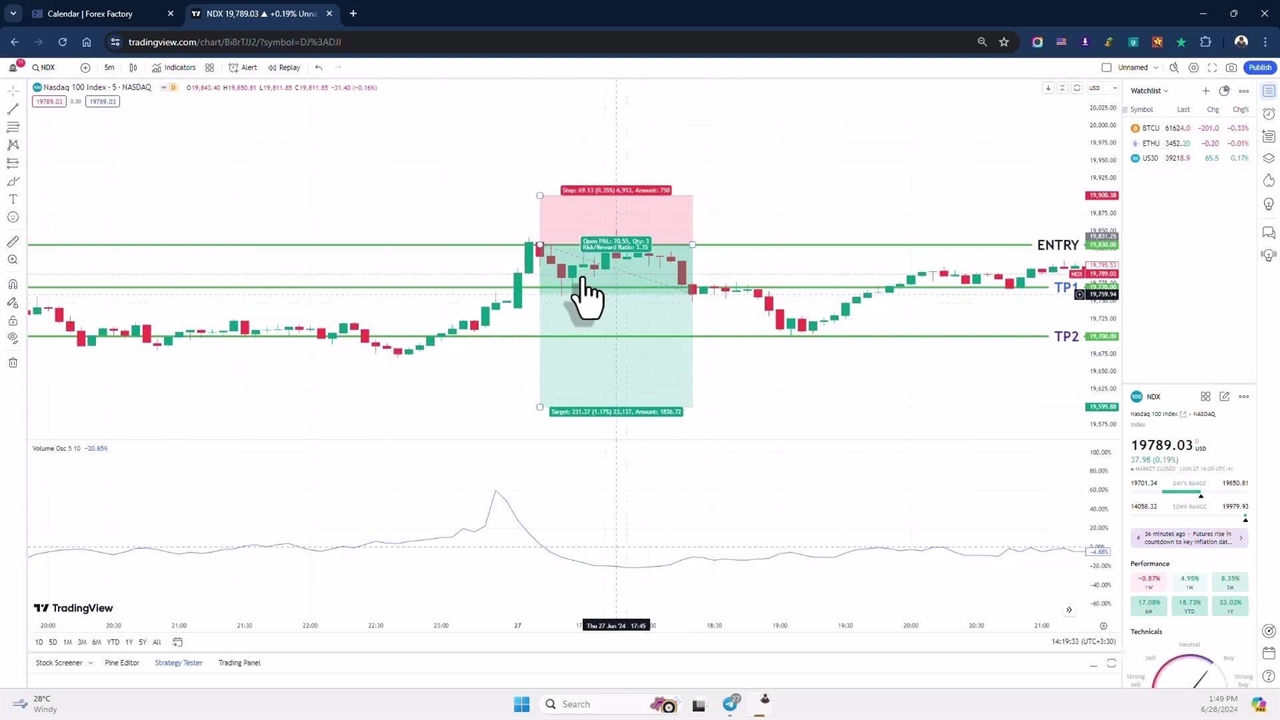The height and width of the screenshot is (720, 1280).
Task: Toggle the layout checkbox beside Unnamed
Action: pos(1106,68)
